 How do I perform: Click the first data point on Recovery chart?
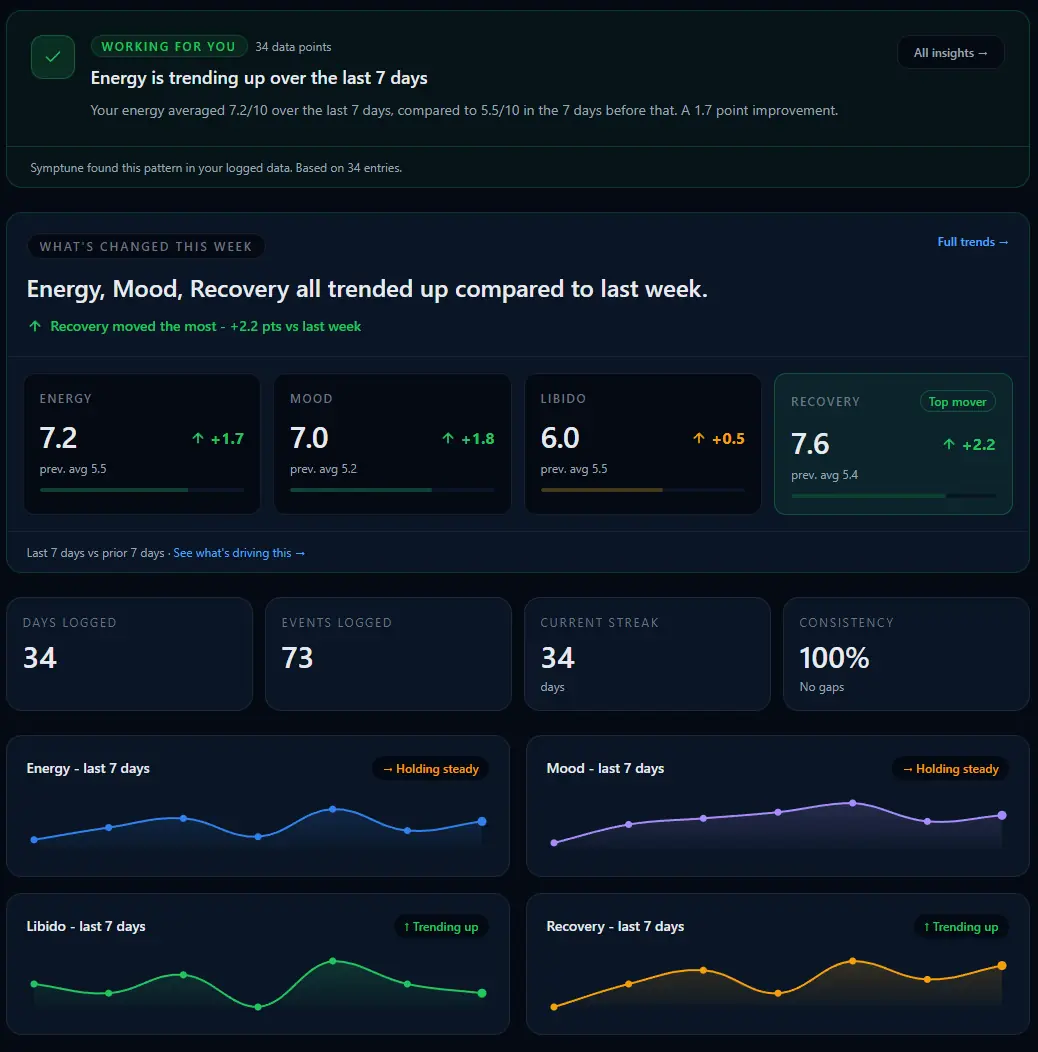(554, 1006)
